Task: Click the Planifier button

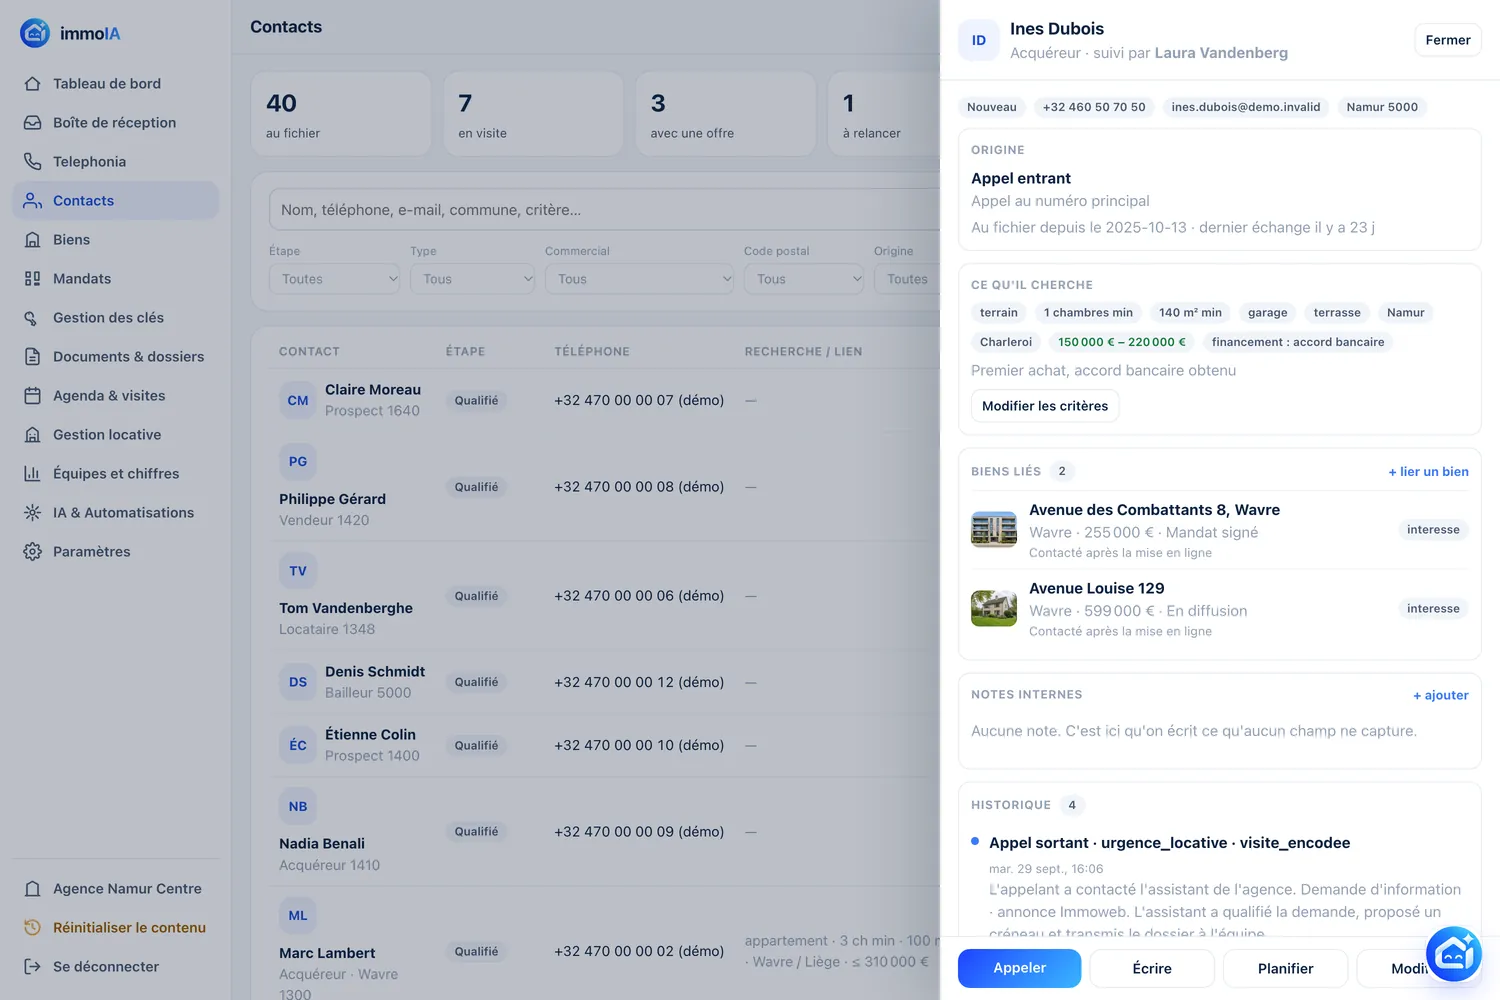Action: click(1285, 968)
